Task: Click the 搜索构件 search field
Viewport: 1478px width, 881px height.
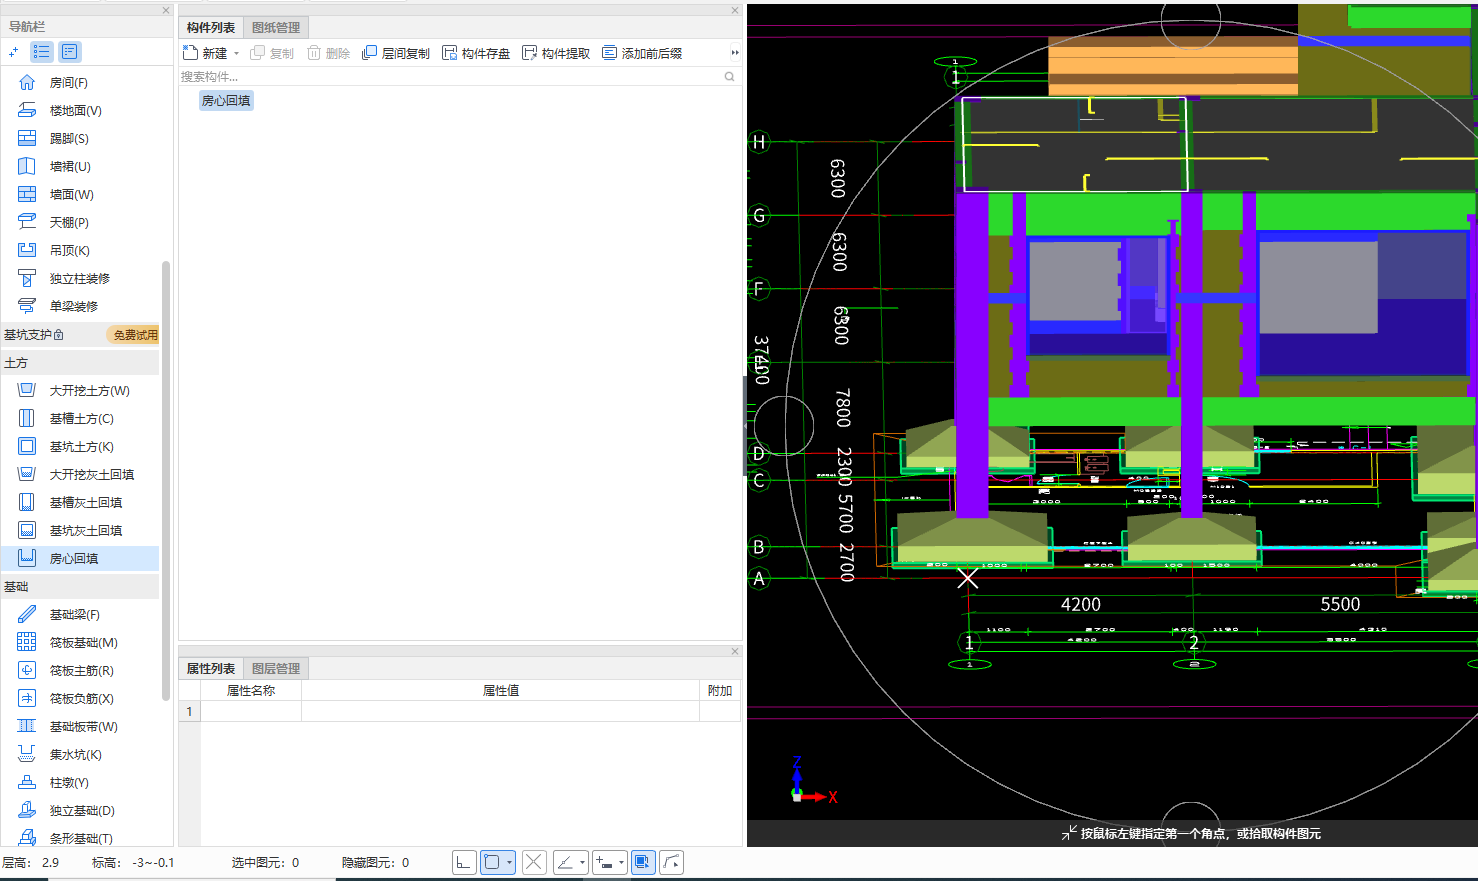Action: click(450, 77)
